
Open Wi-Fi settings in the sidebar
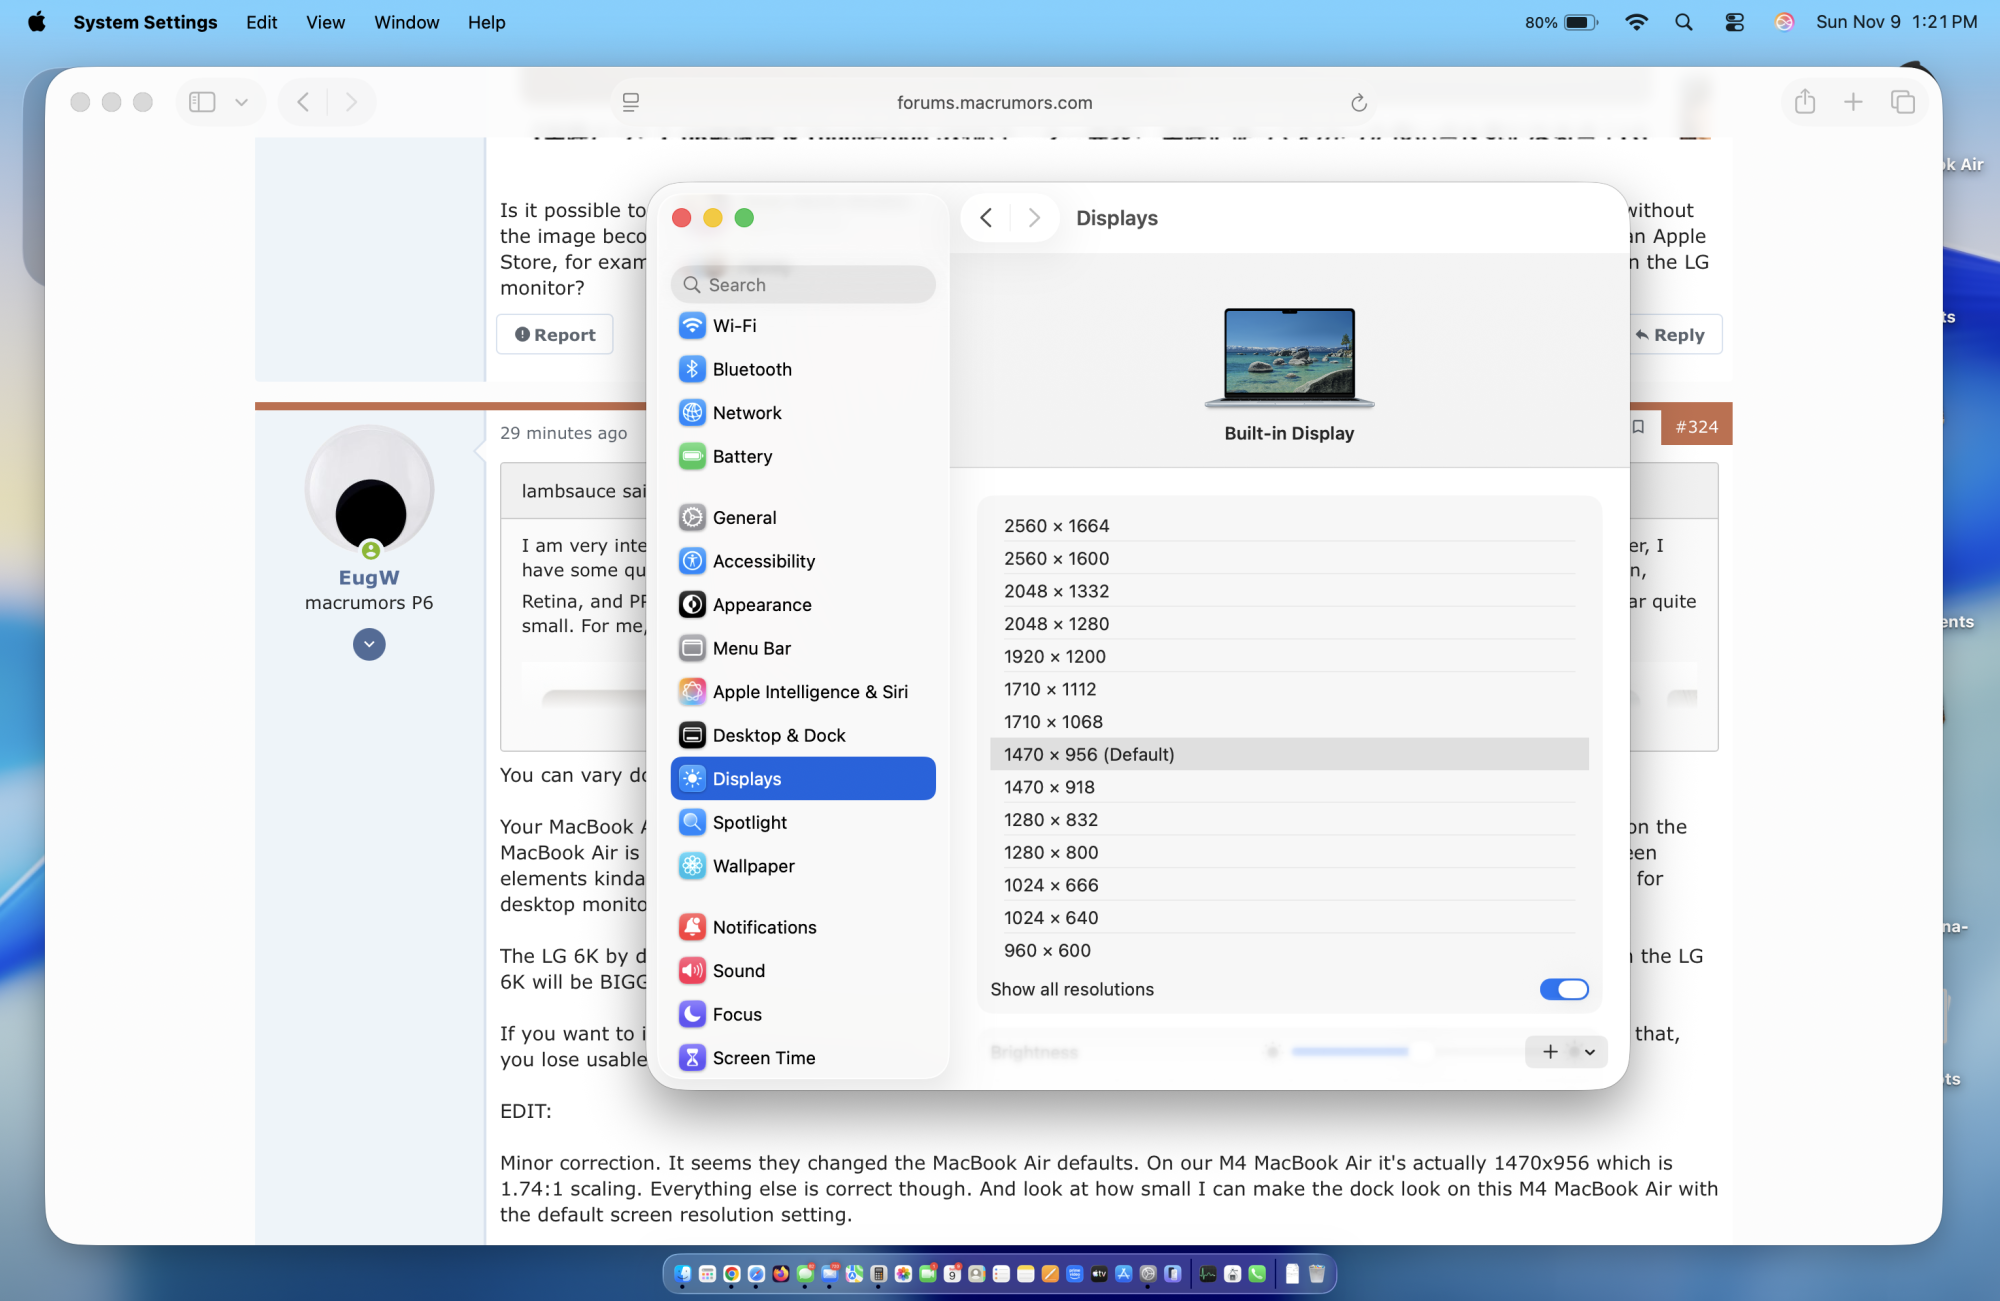click(x=736, y=325)
